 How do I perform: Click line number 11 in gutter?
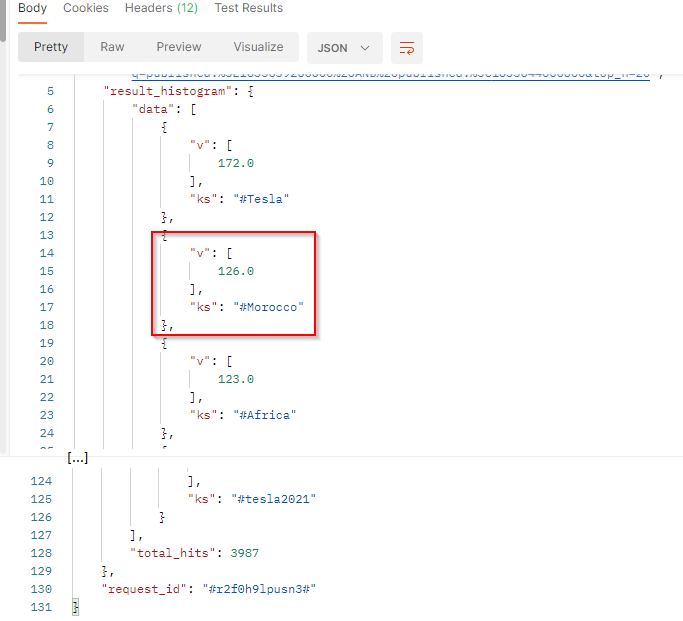[47, 199]
